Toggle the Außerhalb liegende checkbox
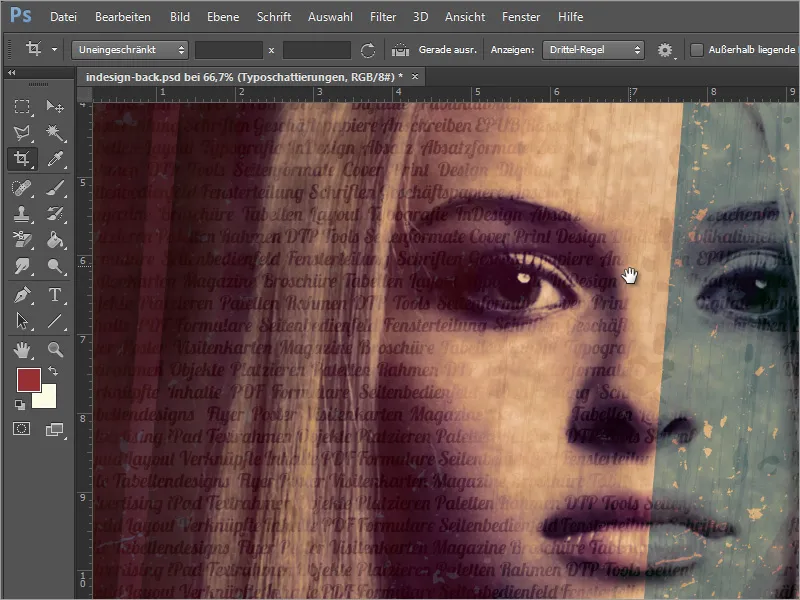 pyautogui.click(x=696, y=49)
